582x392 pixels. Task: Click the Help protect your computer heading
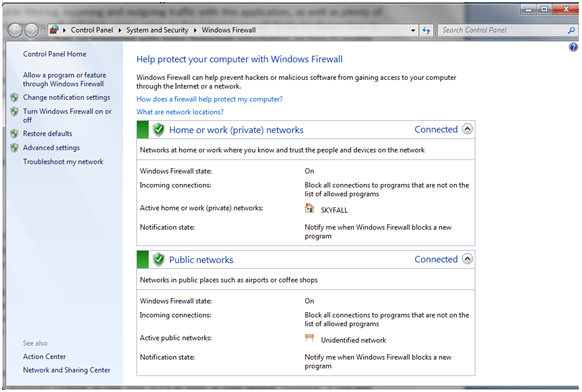(239, 59)
